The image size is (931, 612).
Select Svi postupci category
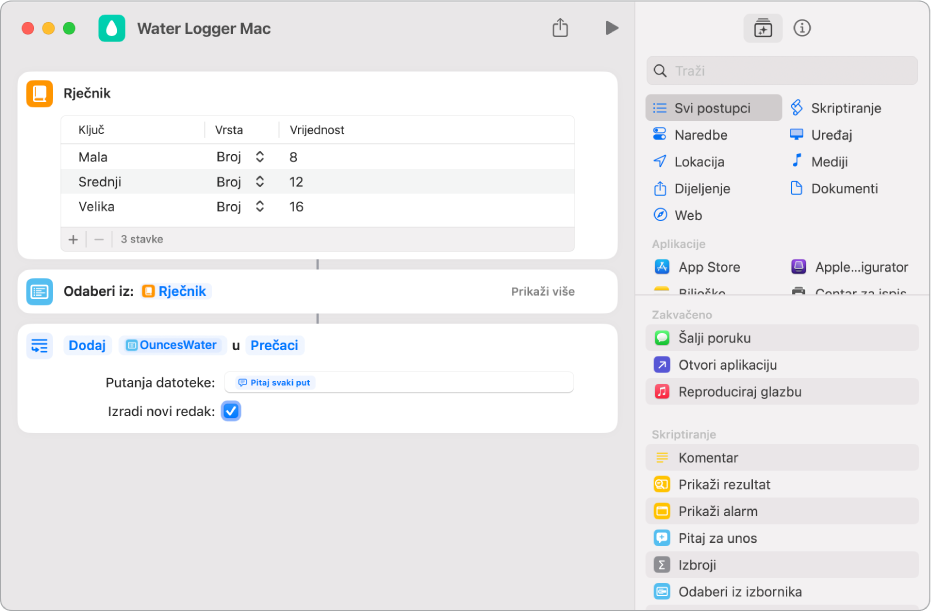[x=714, y=108]
